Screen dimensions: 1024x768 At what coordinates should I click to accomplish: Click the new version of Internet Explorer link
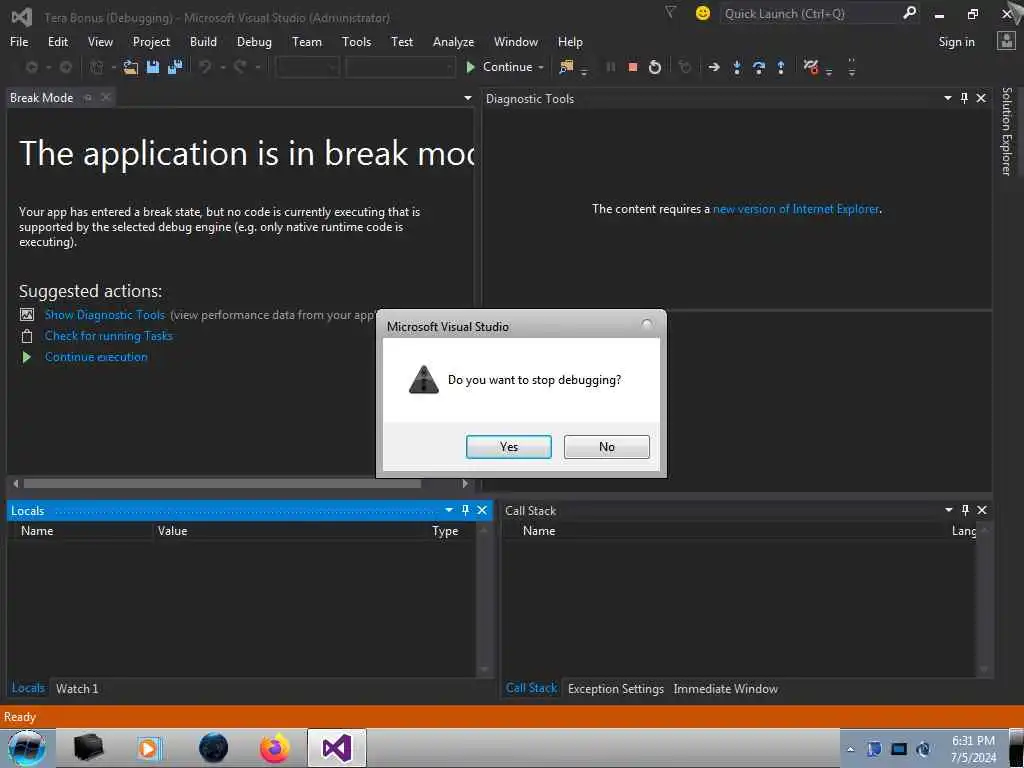pos(796,209)
